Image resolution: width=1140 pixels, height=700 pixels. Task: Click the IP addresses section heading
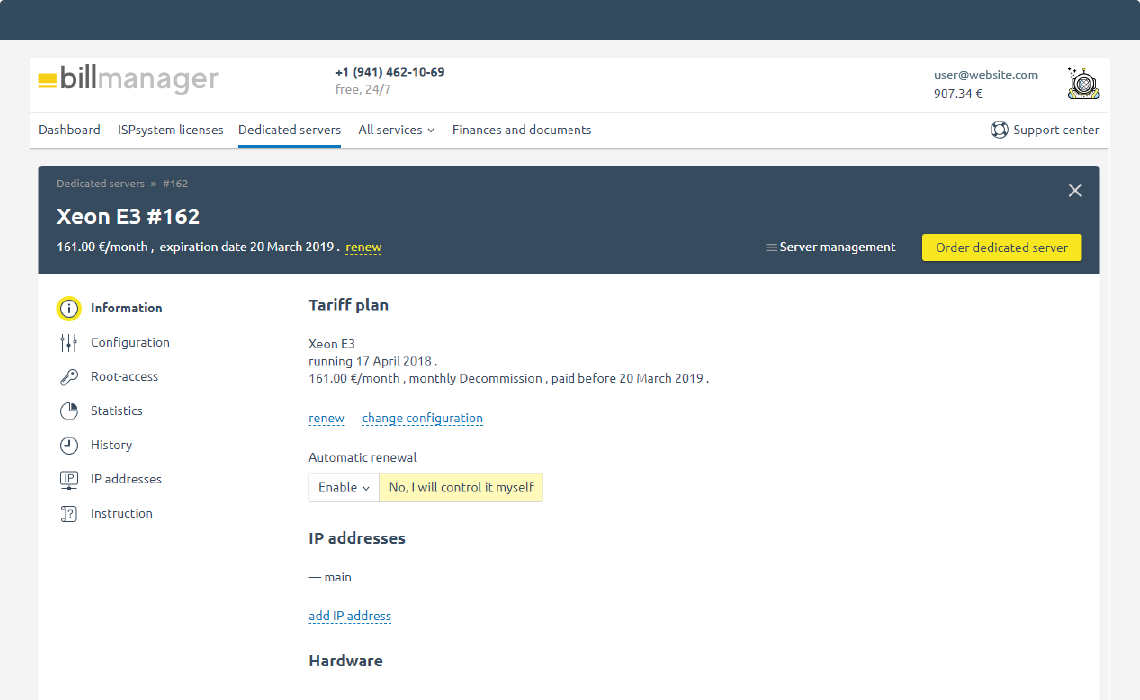coord(357,539)
